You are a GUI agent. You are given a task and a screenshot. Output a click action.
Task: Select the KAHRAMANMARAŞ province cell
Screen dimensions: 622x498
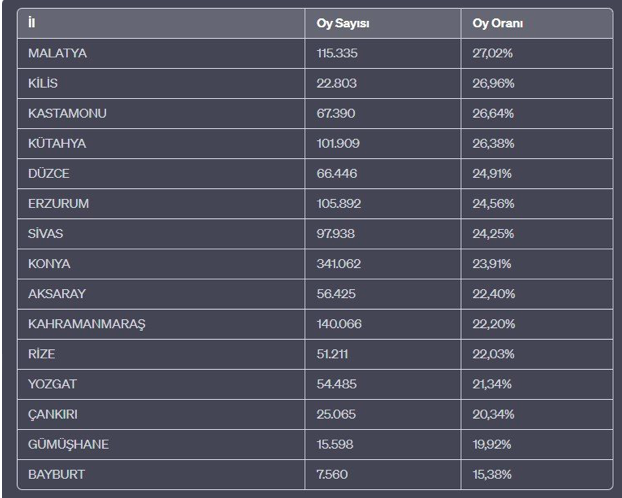point(86,324)
